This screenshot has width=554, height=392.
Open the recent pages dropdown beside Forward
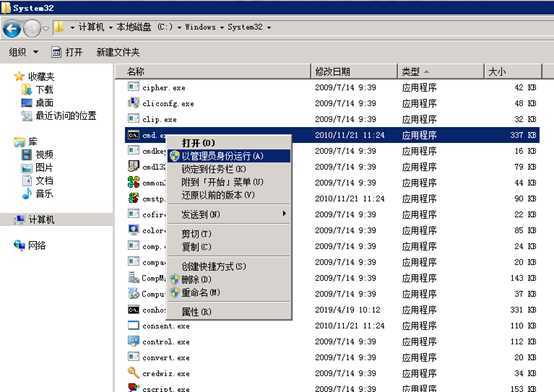(x=45, y=28)
